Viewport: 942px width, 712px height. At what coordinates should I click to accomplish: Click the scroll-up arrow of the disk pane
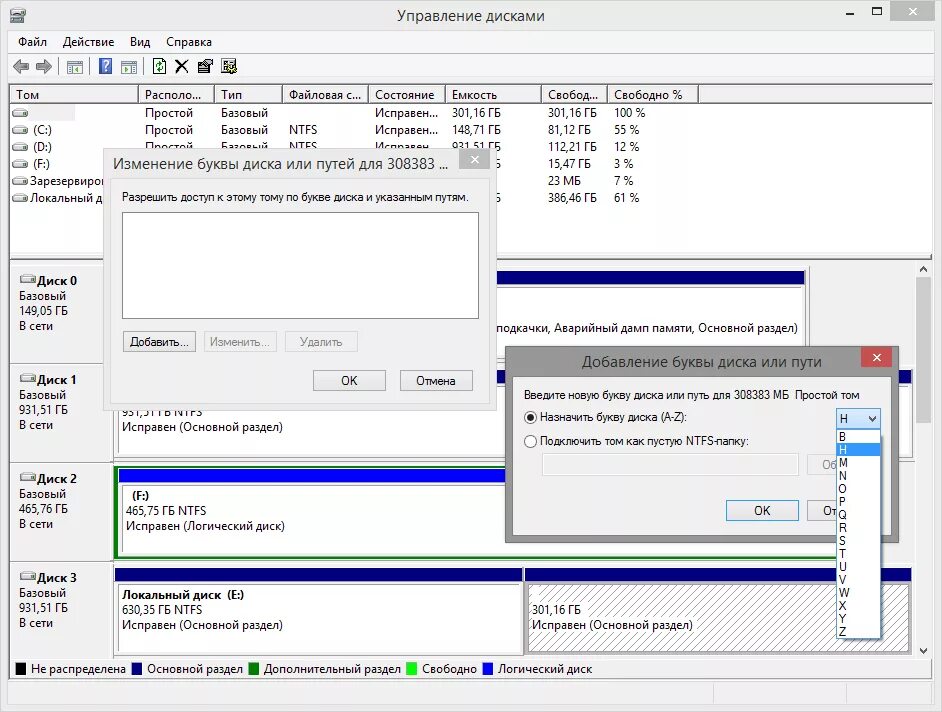coord(923,270)
